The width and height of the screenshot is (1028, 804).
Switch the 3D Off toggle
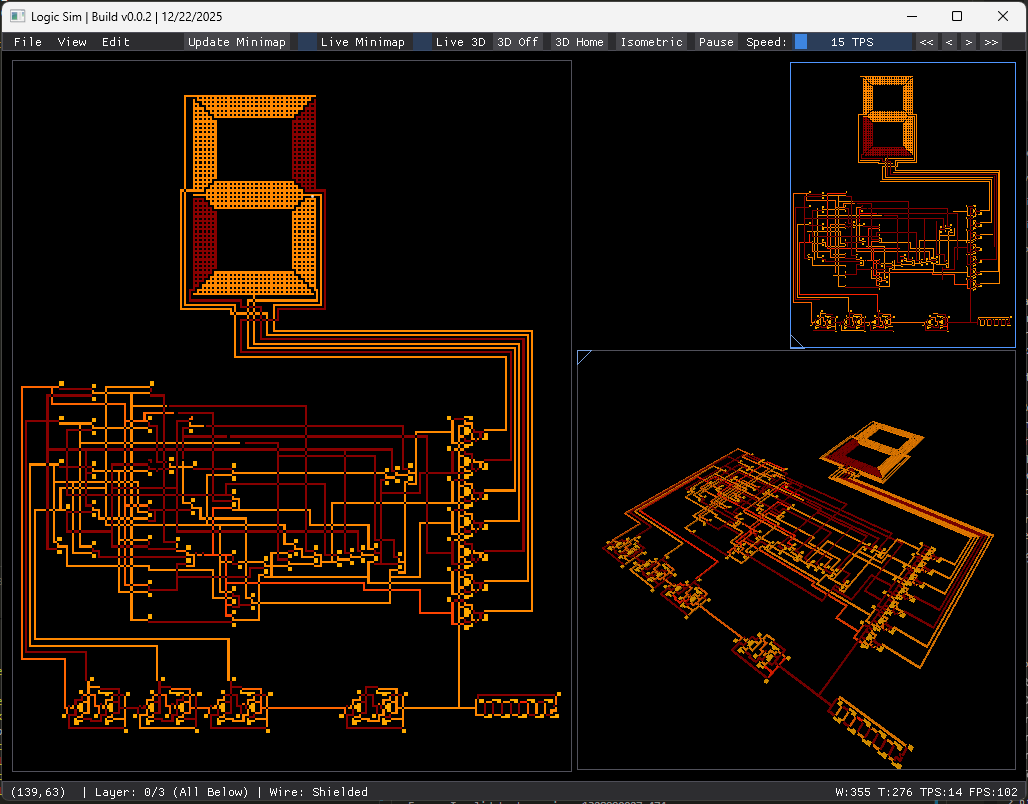click(x=518, y=42)
